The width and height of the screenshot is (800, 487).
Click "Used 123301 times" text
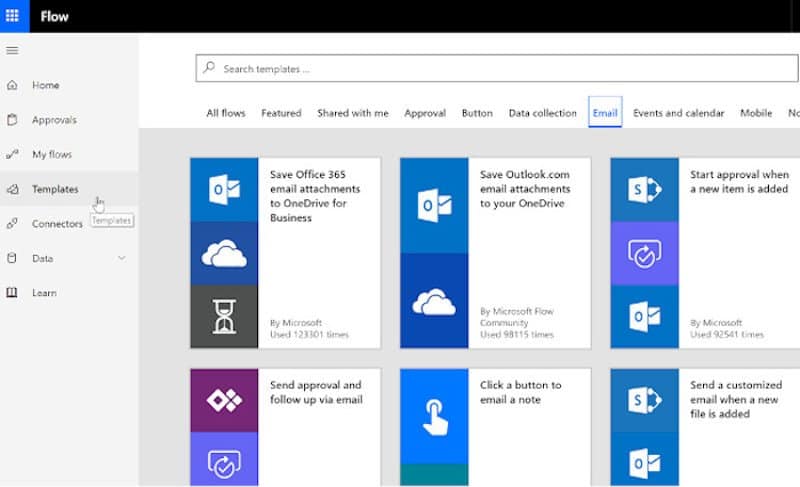(x=309, y=335)
